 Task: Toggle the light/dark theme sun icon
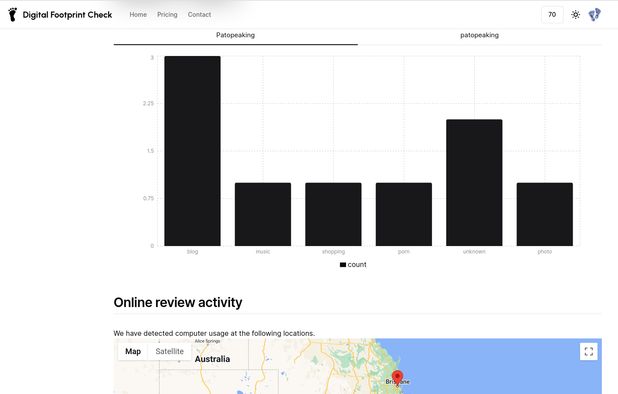(575, 15)
